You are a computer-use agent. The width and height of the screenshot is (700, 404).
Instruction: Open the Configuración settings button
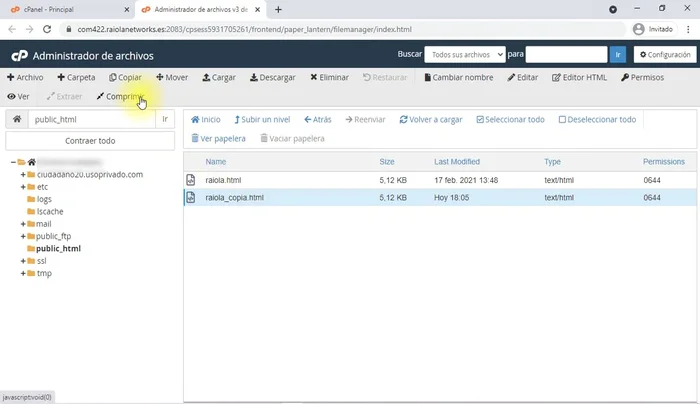pyautogui.click(x=665, y=54)
